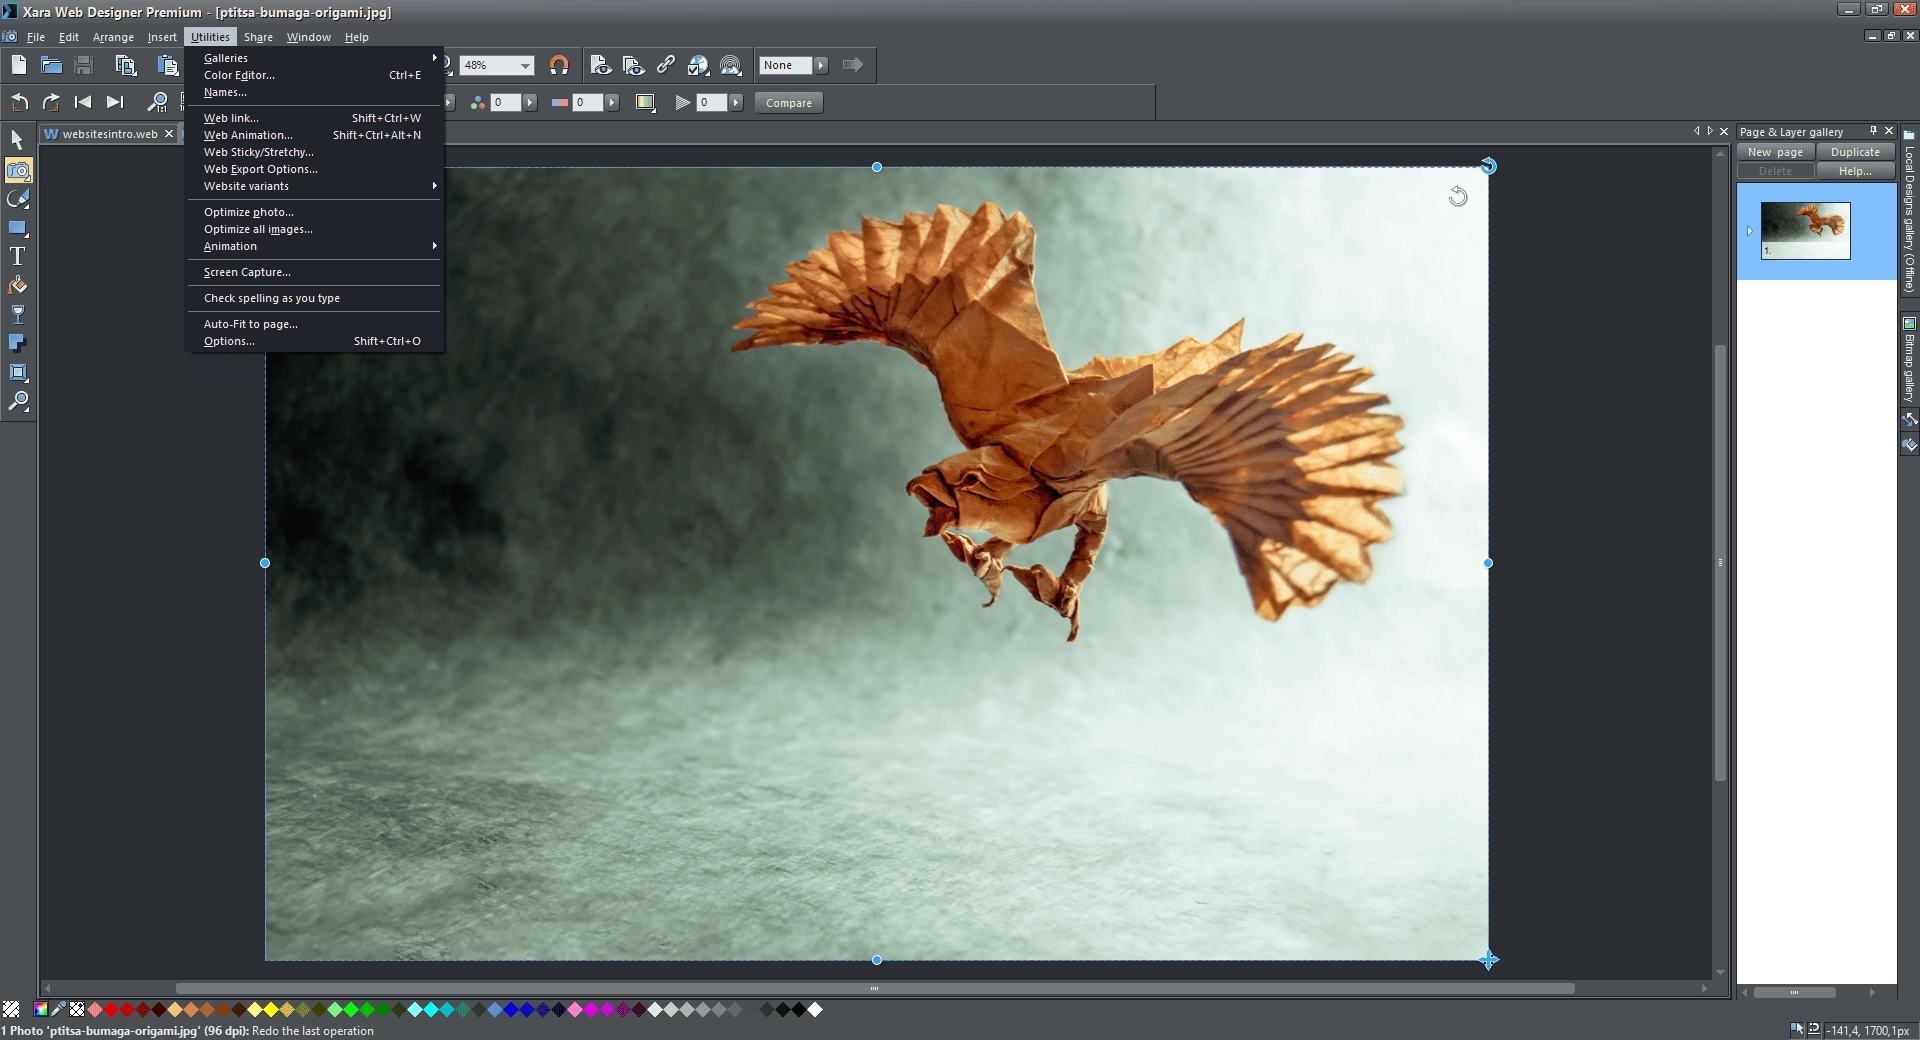Open a file using the folder icon
Image resolution: width=1920 pixels, height=1040 pixels.
click(52, 65)
